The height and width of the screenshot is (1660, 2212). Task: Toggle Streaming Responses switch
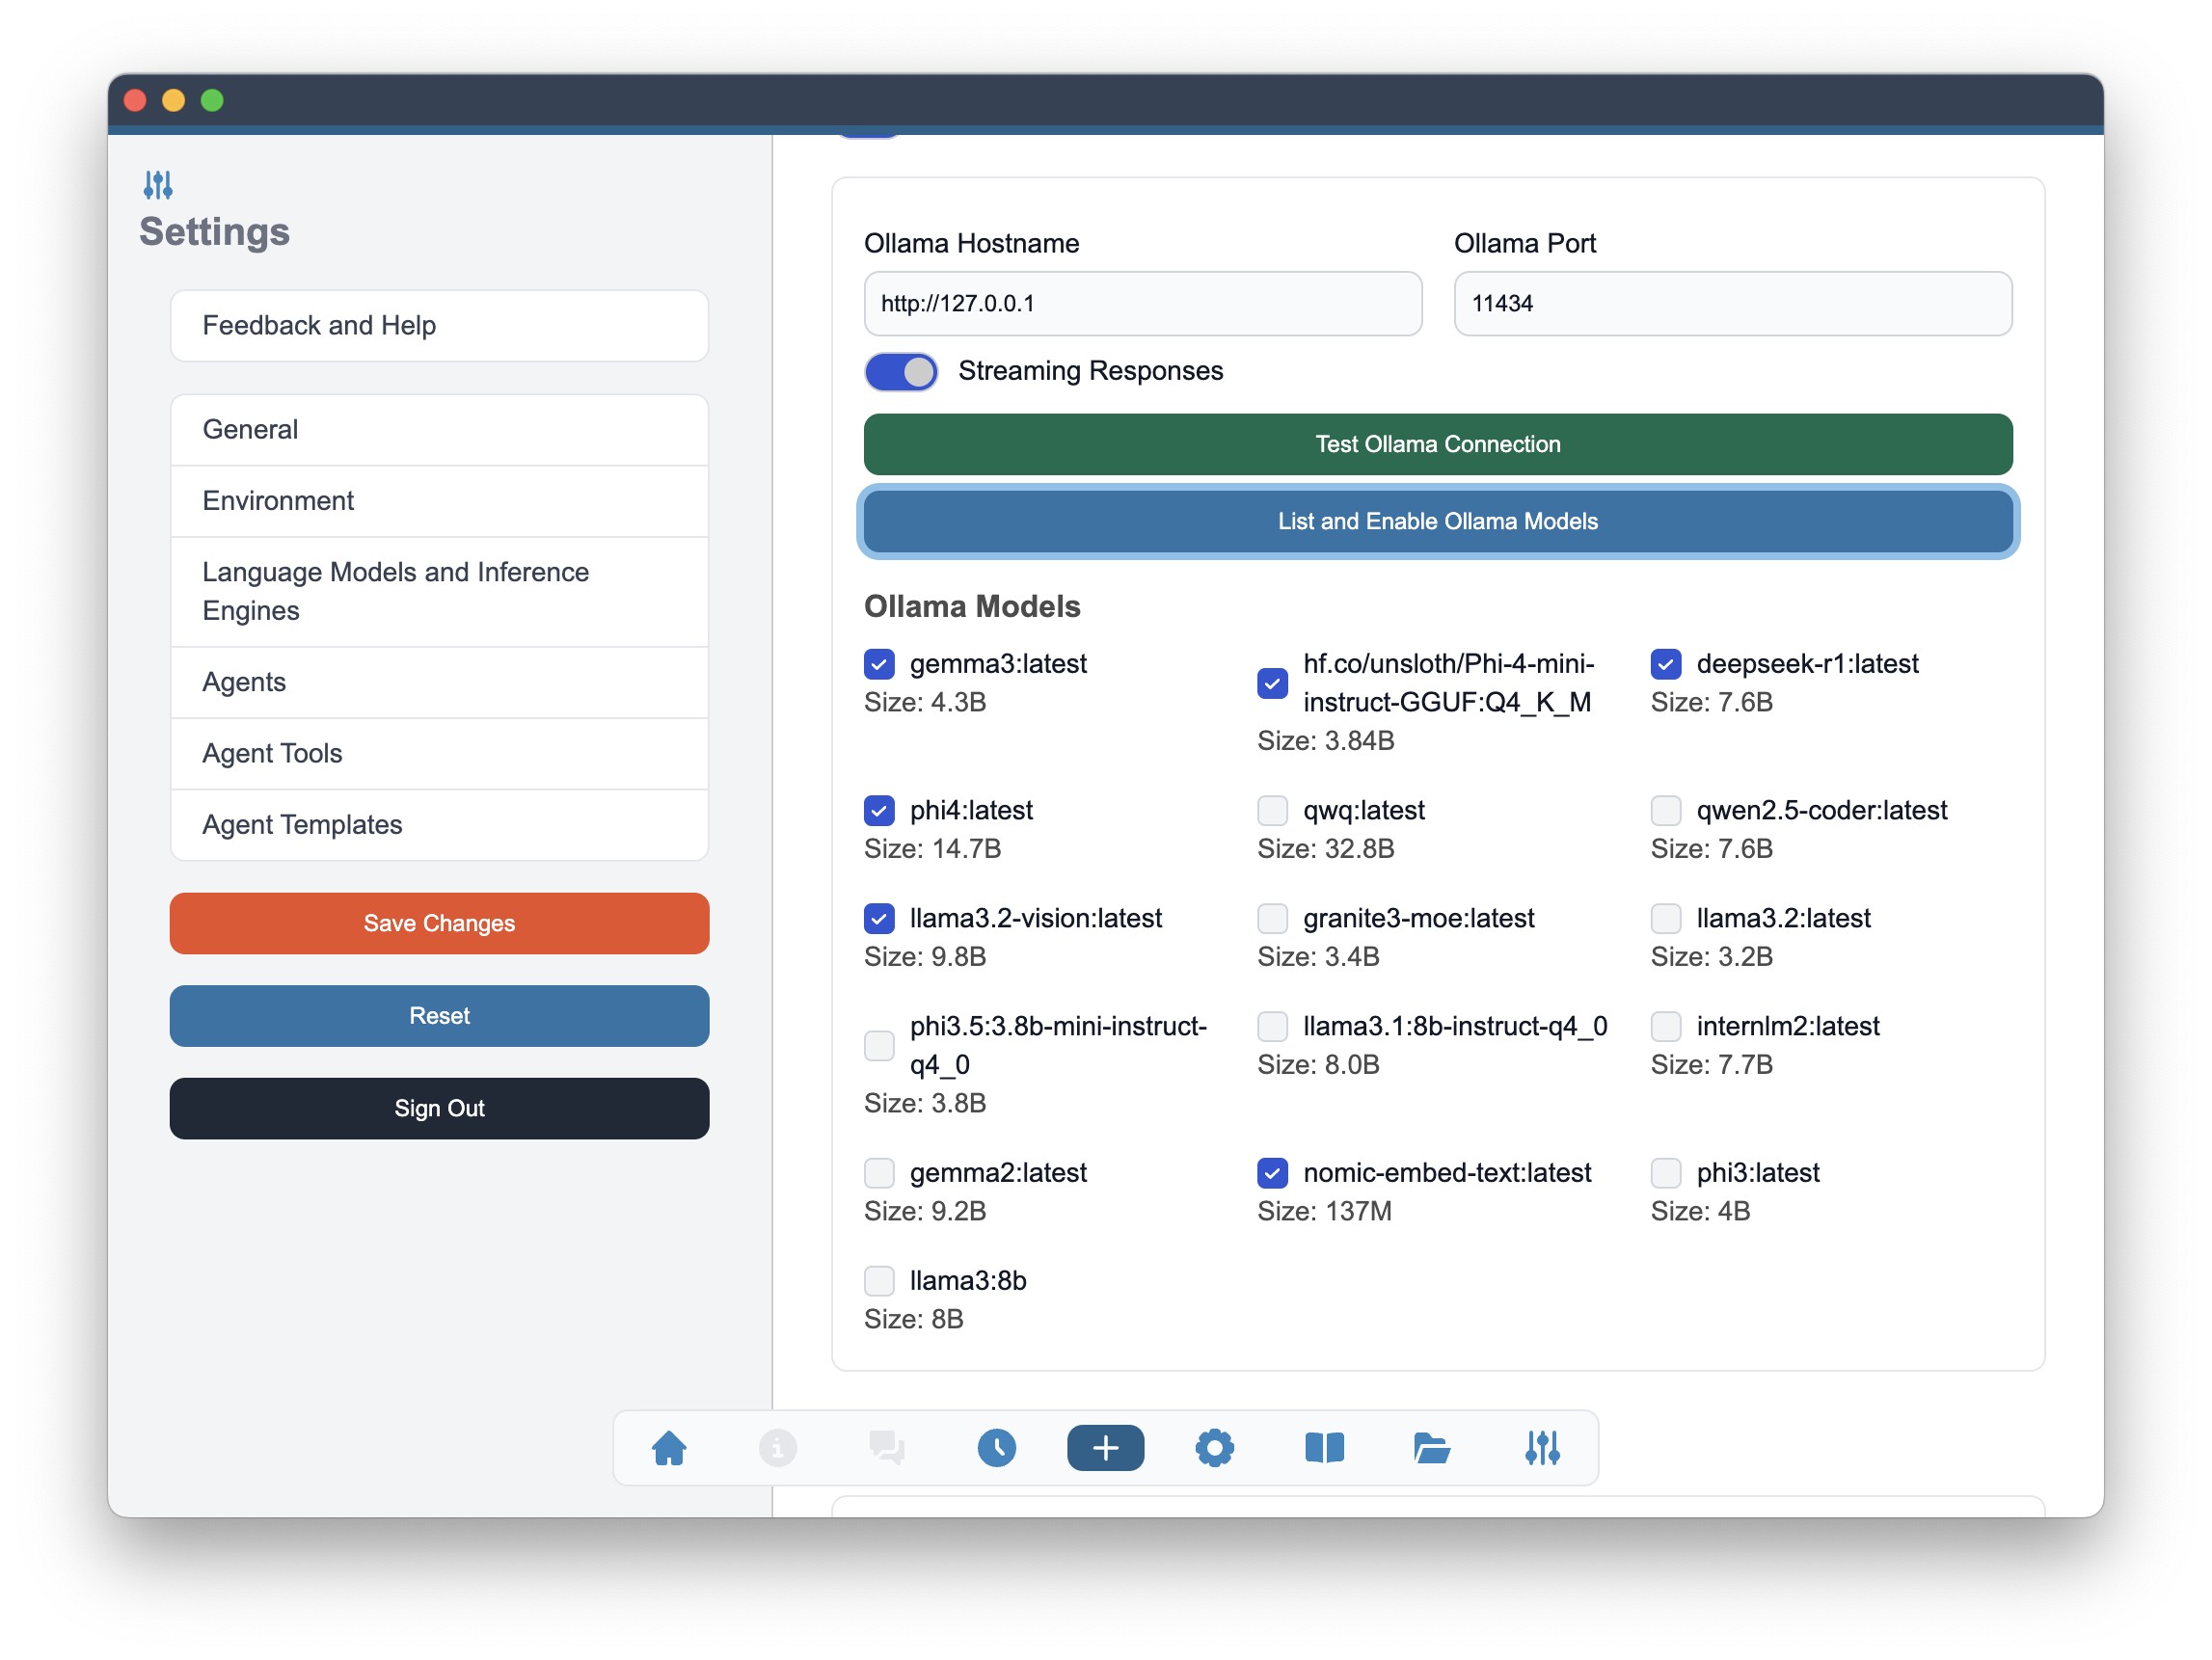click(x=901, y=372)
